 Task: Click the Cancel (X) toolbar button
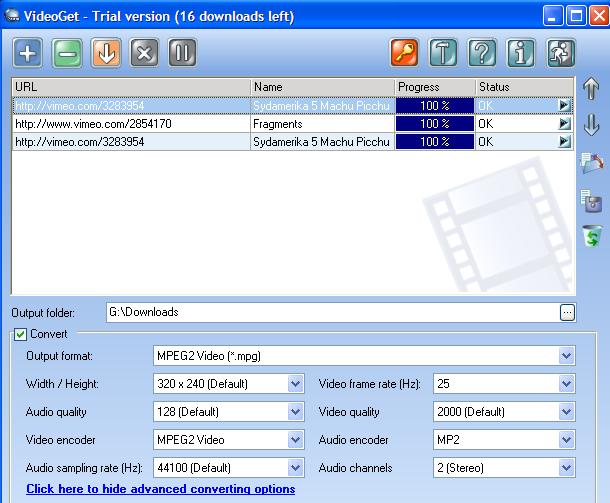[144, 53]
